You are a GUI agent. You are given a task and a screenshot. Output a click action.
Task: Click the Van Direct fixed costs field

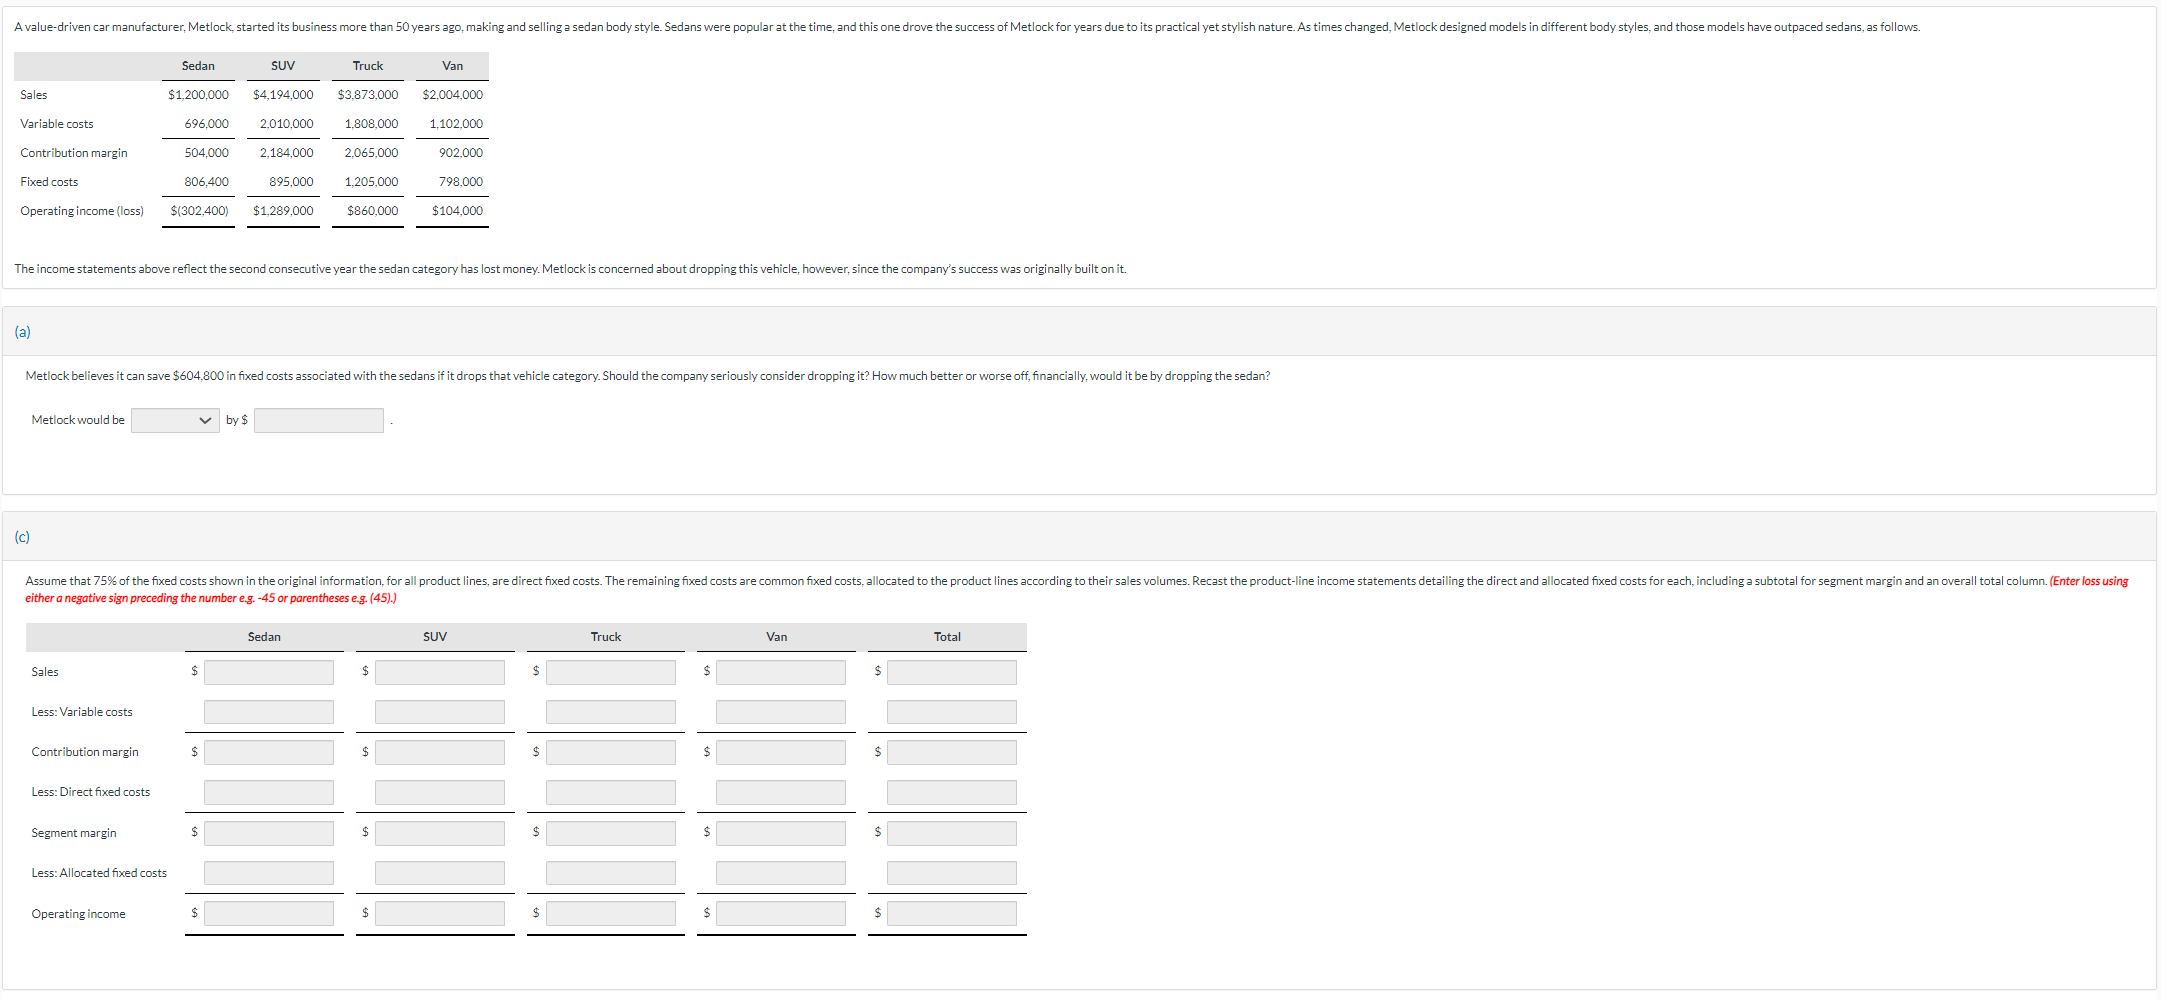pyautogui.click(x=781, y=792)
